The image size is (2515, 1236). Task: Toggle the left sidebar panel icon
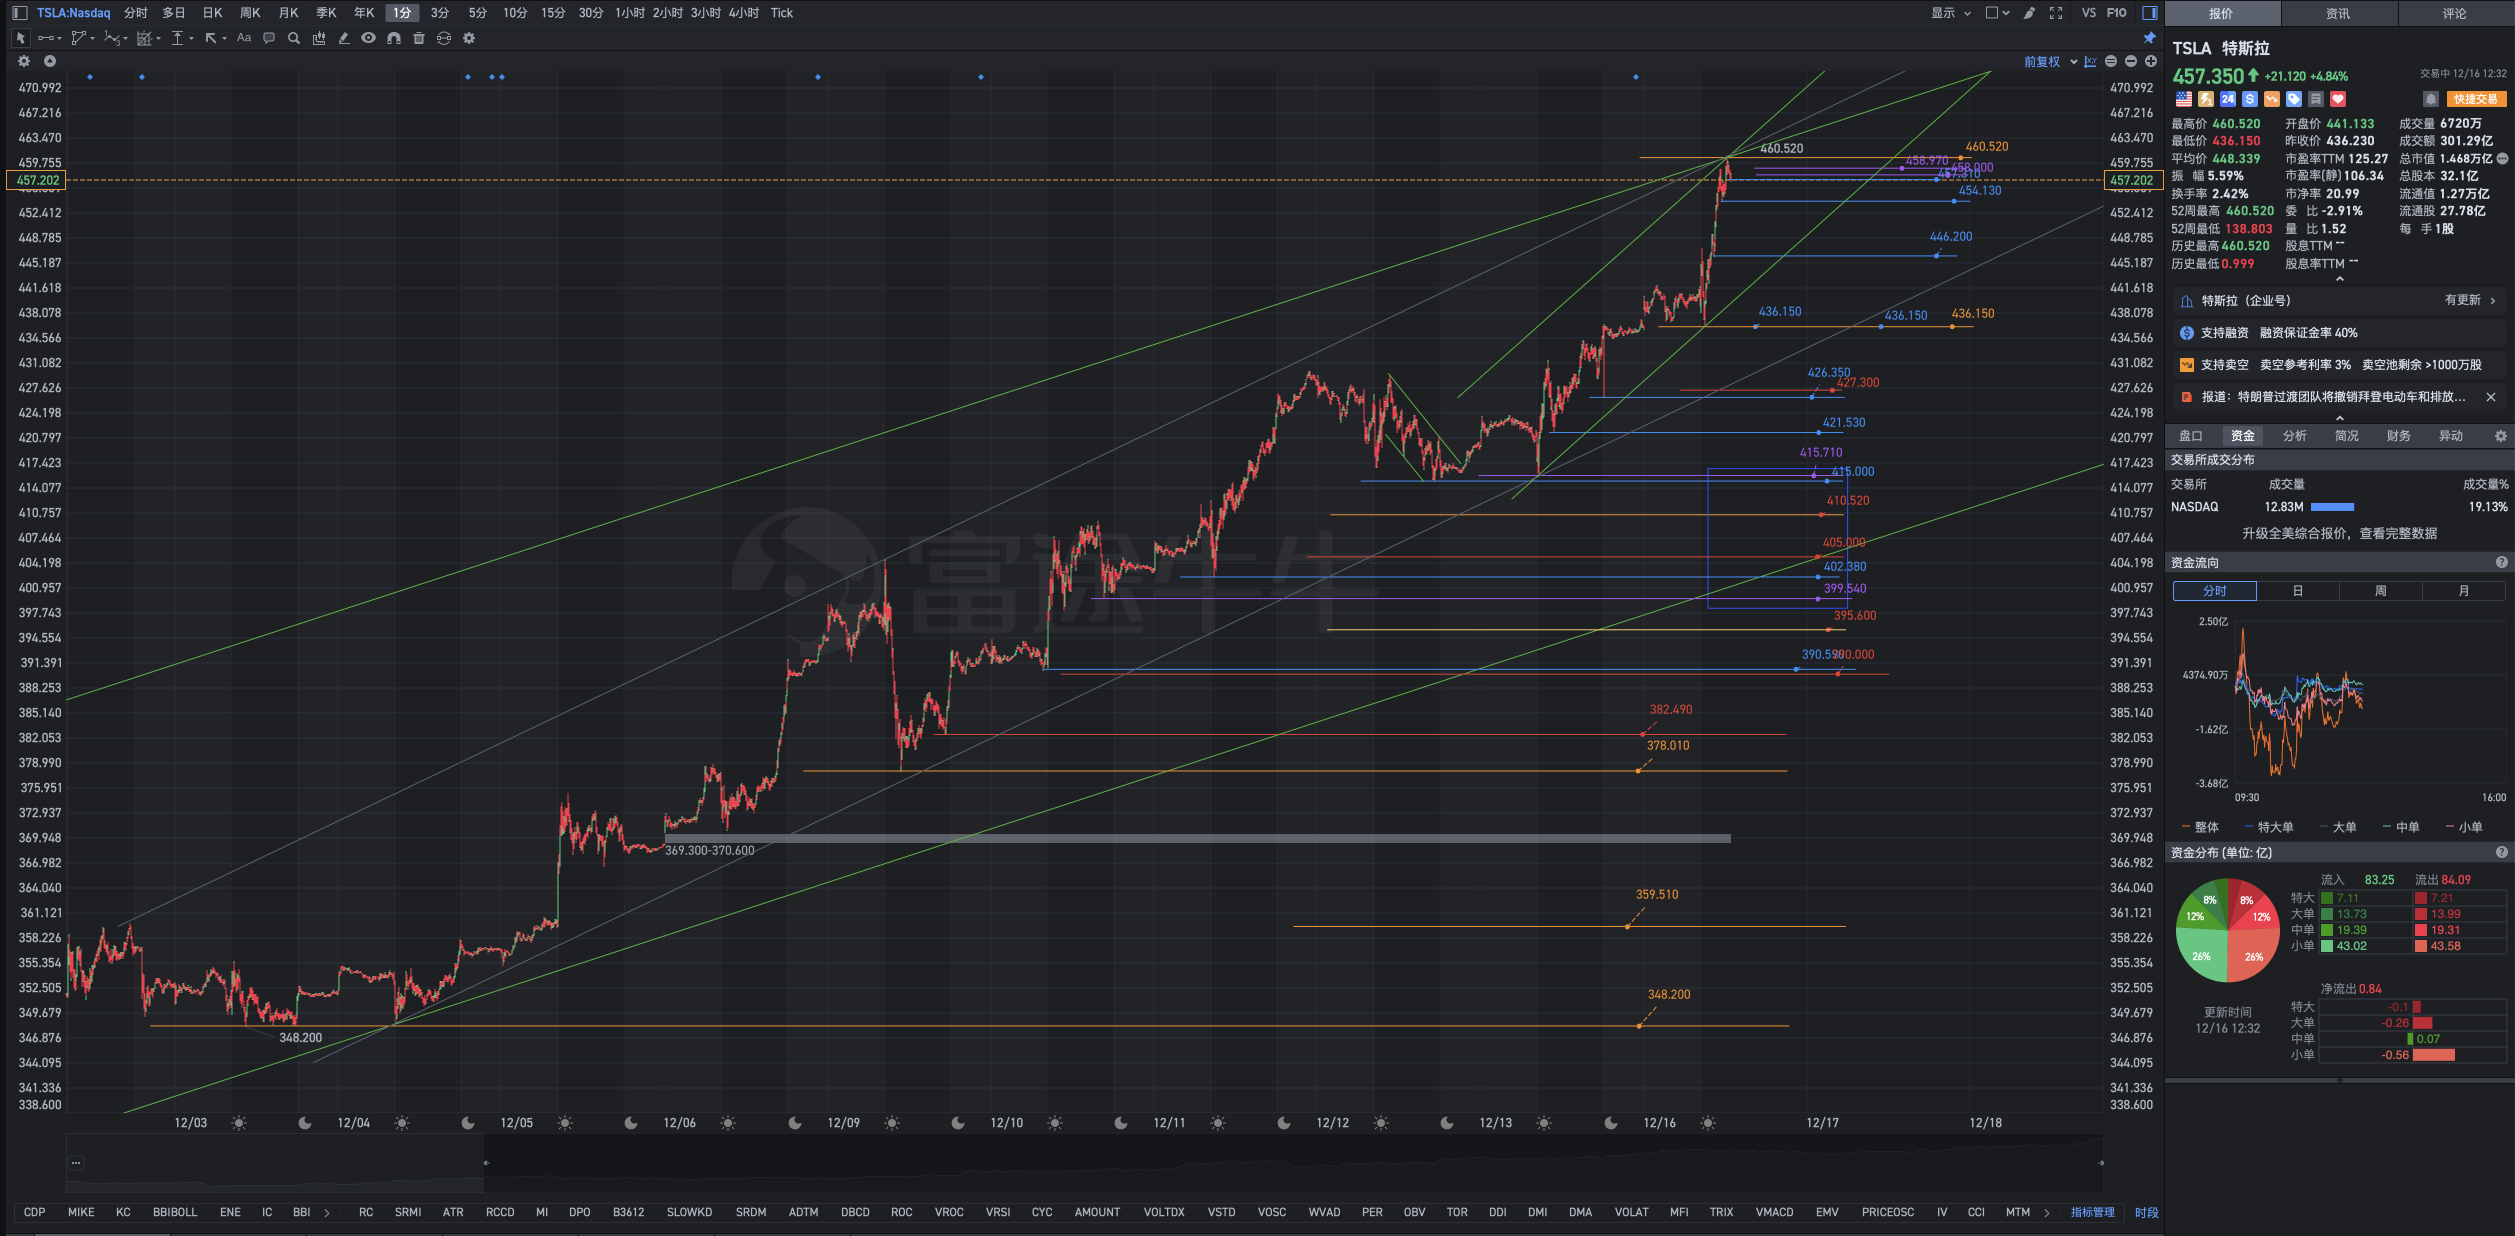pos(19,13)
